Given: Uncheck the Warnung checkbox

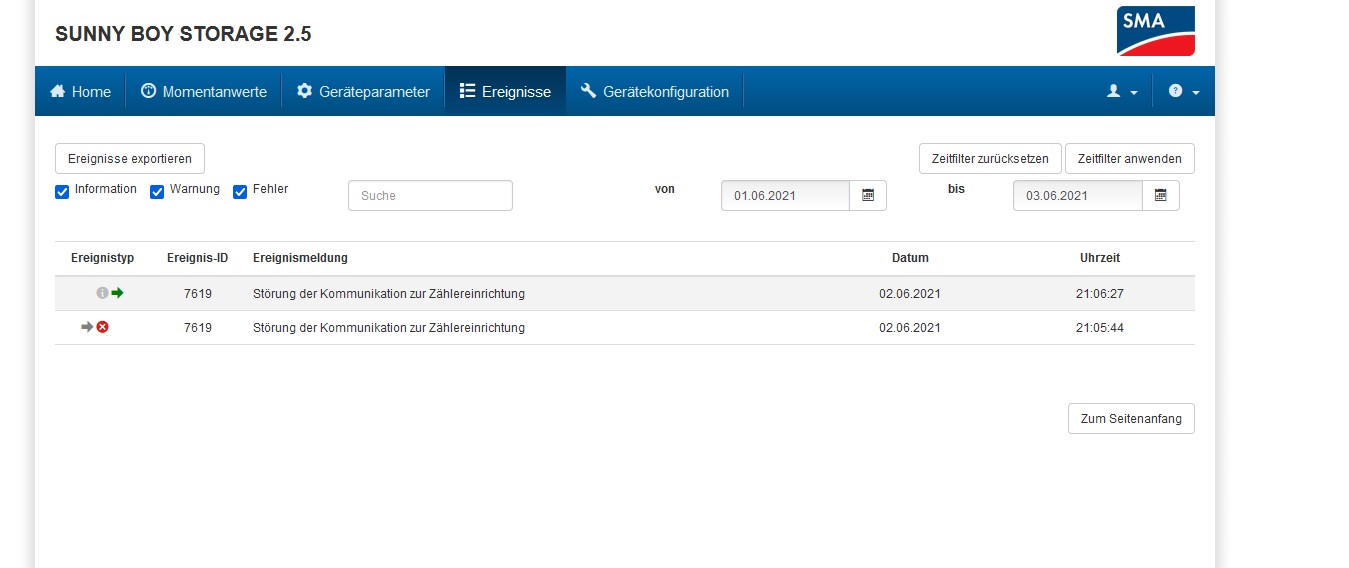Looking at the screenshot, I should tap(157, 191).
